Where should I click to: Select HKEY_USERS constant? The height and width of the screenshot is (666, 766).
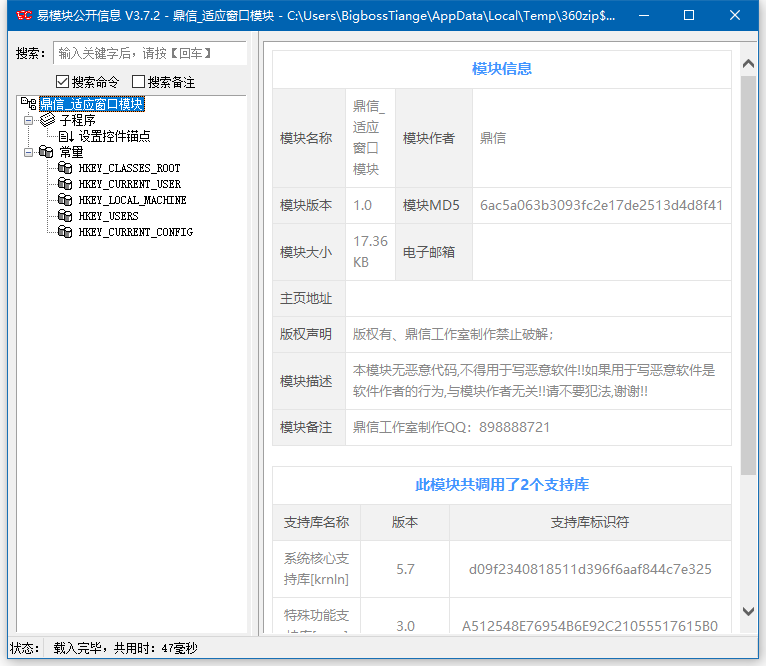pos(108,216)
